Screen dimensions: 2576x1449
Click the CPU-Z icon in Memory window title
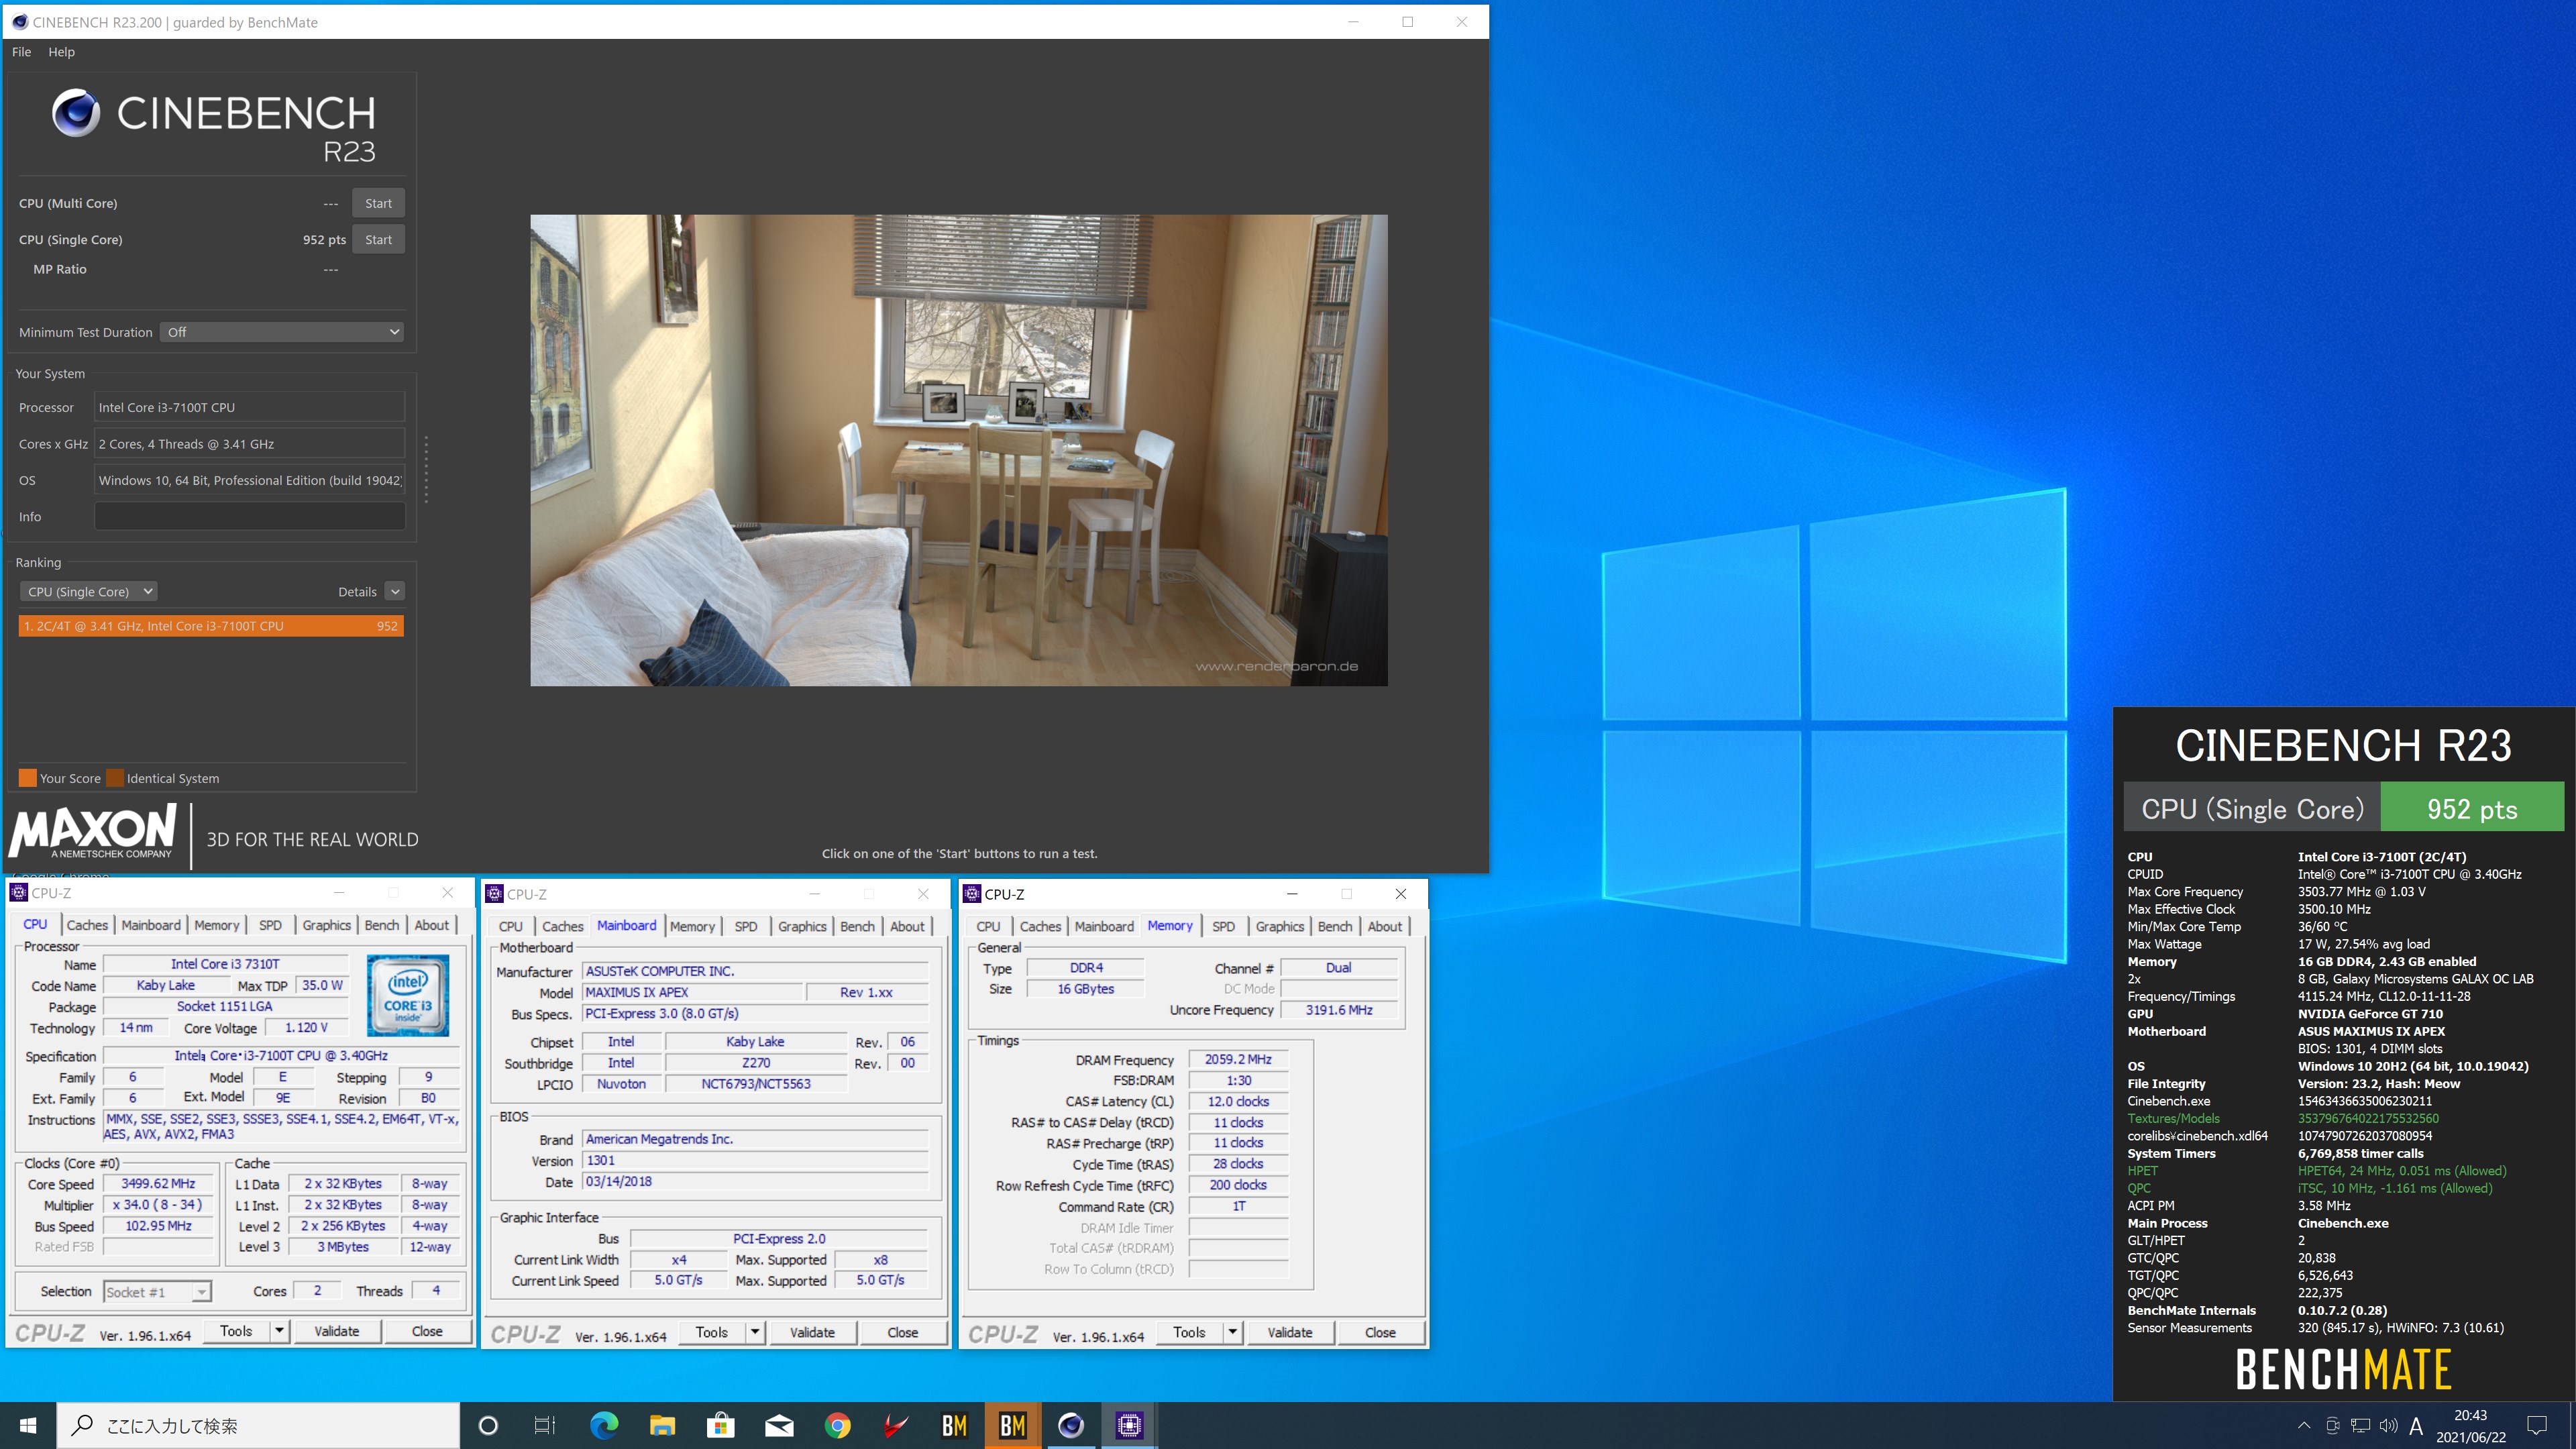tap(972, 894)
